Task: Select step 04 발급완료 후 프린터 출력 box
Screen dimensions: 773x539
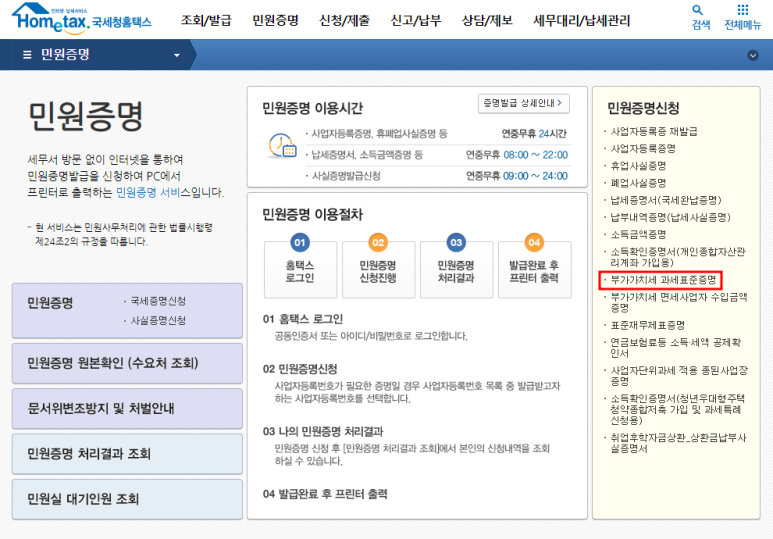Action: tap(534, 263)
